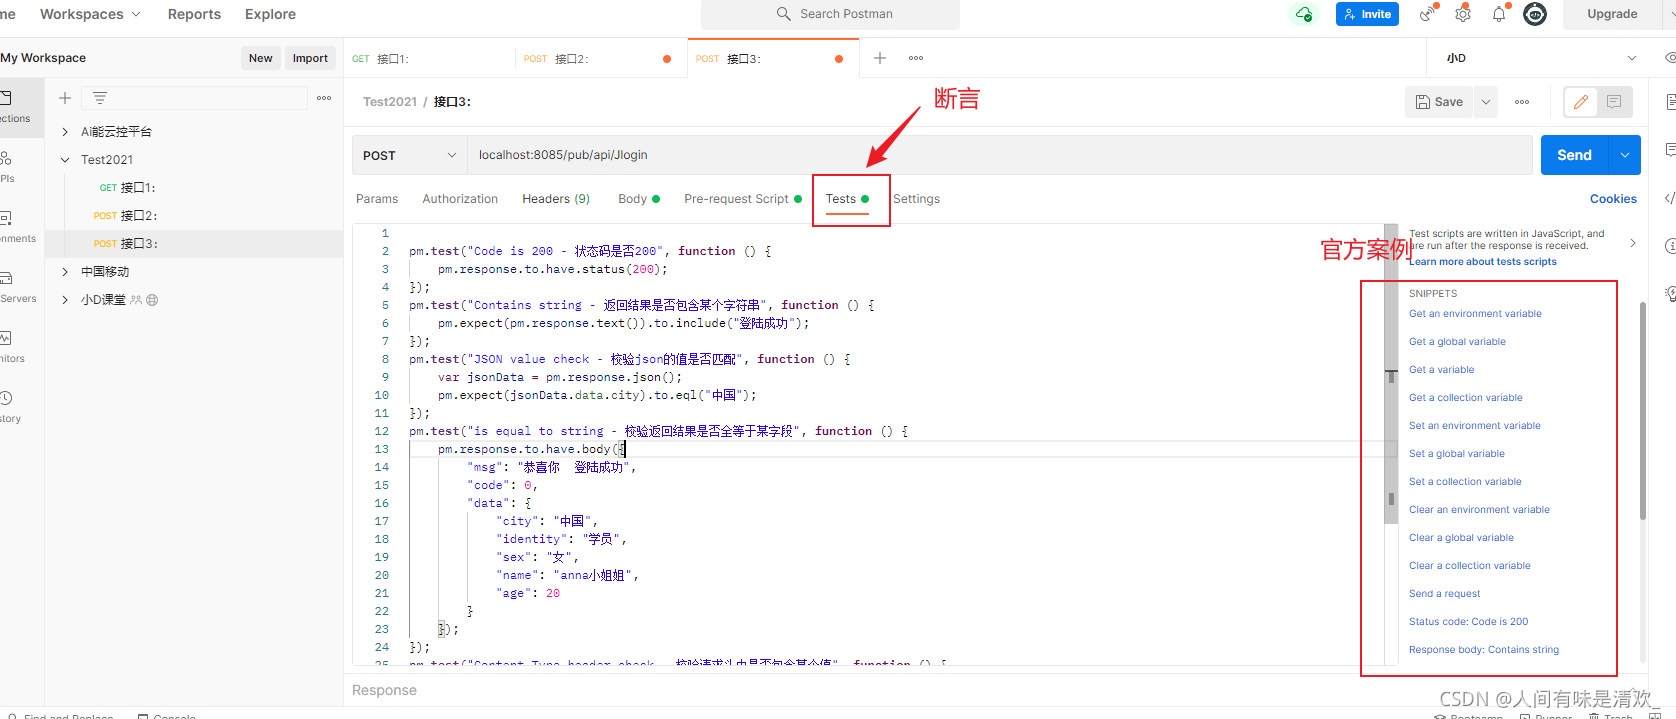1676x719 pixels.
Task: Insert snippet Send a request
Action: pos(1444,594)
